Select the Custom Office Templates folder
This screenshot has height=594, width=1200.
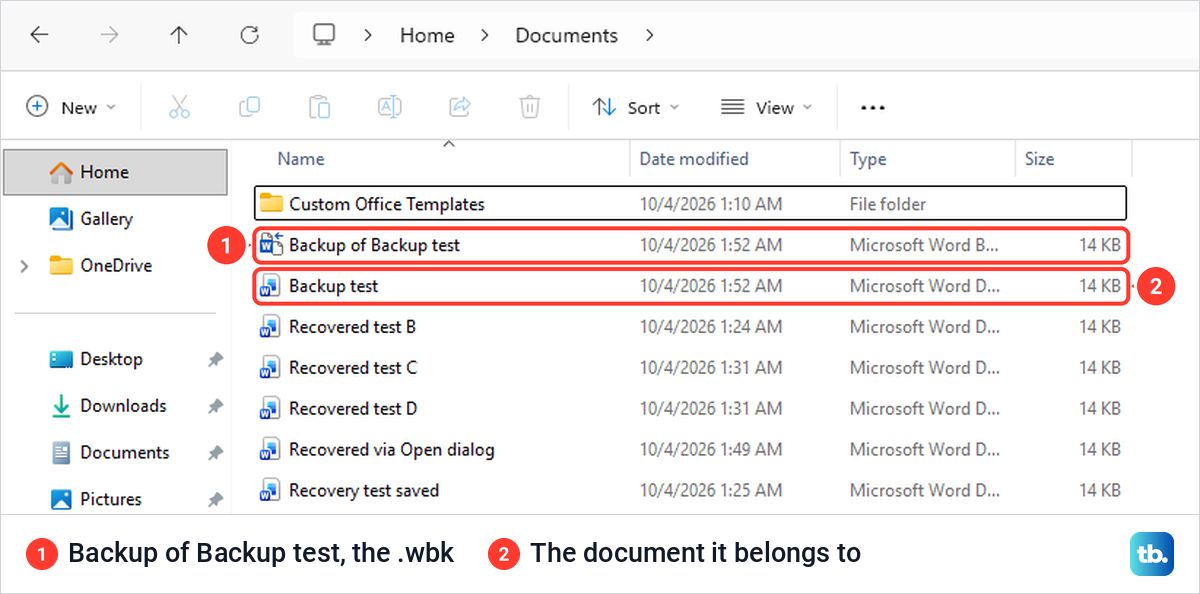click(x=690, y=203)
